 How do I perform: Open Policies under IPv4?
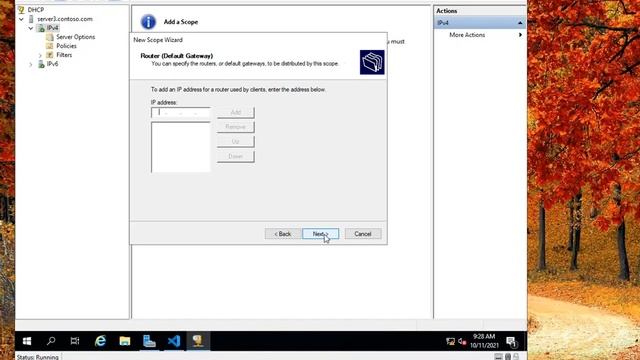66,46
